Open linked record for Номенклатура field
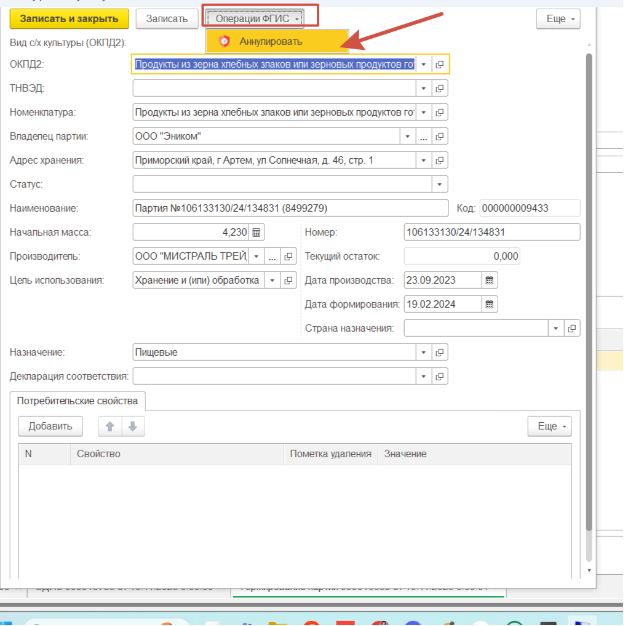624x626 pixels. pyautogui.click(x=440, y=112)
